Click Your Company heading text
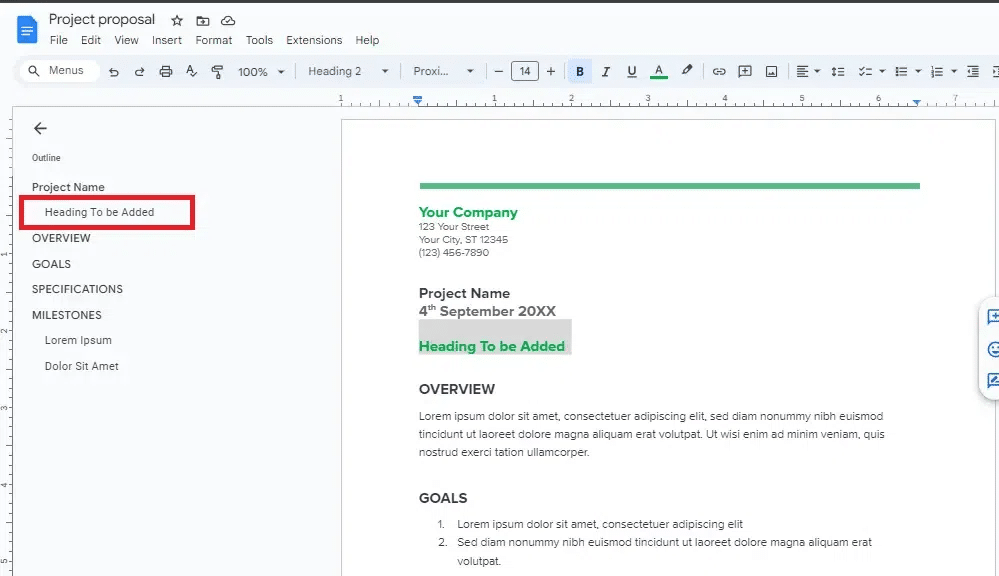This screenshot has height=576, width=999. (468, 212)
